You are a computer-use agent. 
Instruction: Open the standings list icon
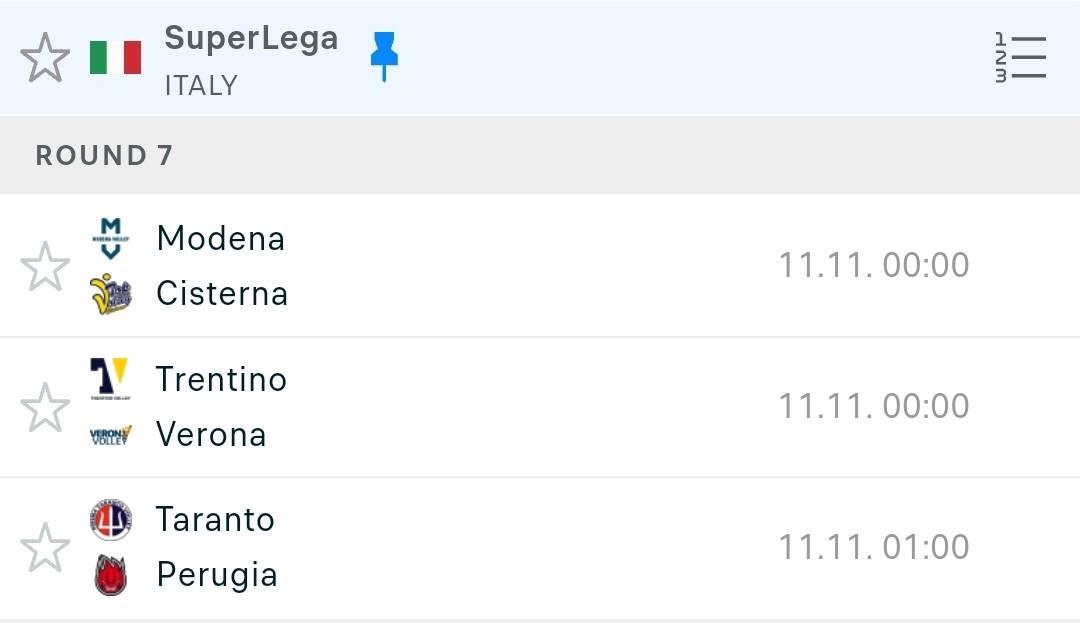1021,58
